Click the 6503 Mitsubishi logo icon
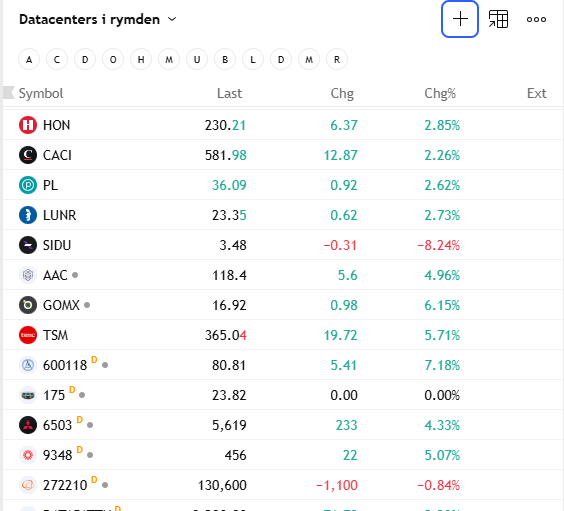 28,425
